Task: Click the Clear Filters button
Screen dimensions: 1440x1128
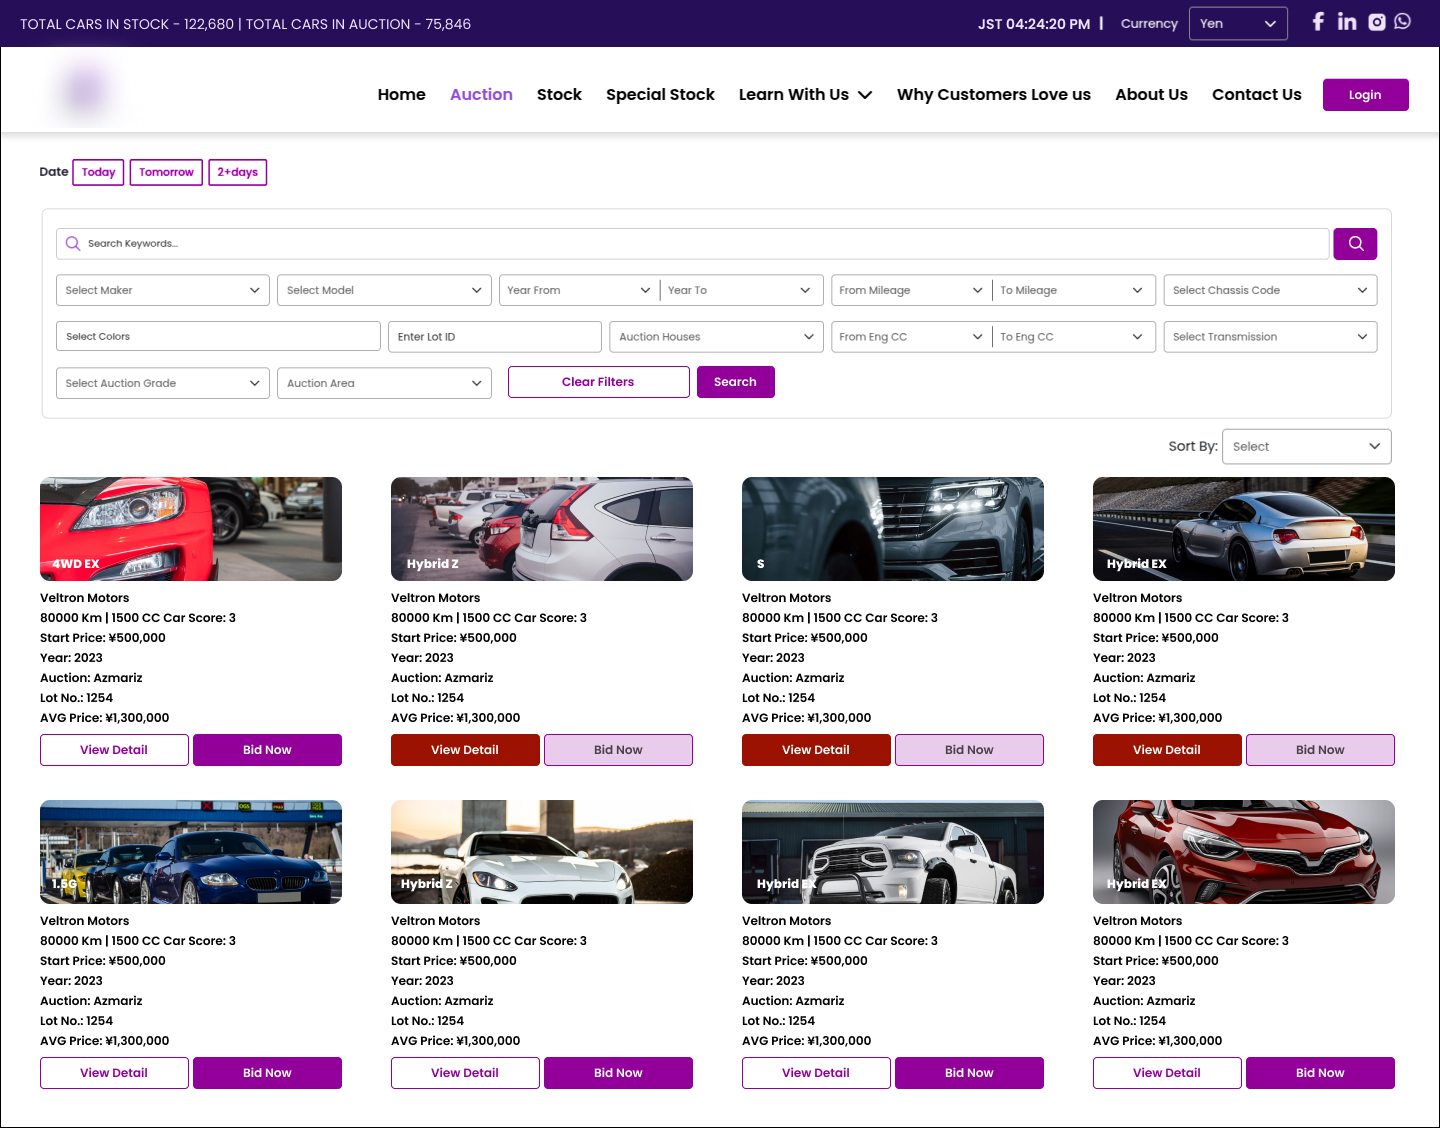Action: (598, 382)
